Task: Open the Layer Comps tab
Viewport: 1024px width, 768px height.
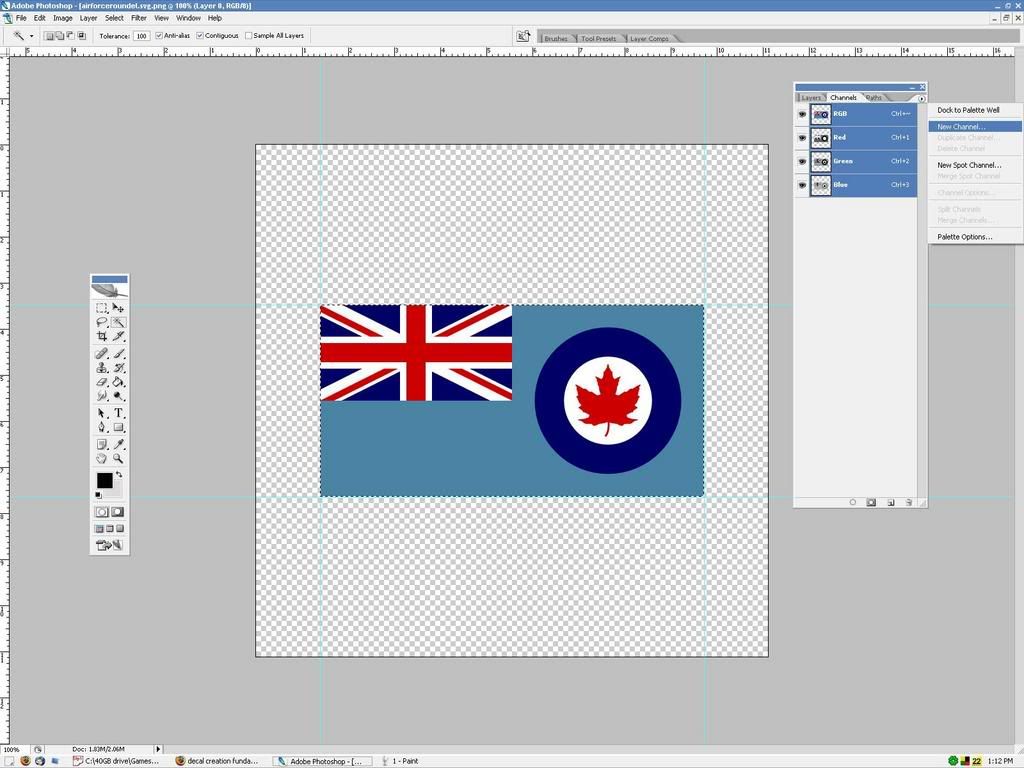Action: 649,39
